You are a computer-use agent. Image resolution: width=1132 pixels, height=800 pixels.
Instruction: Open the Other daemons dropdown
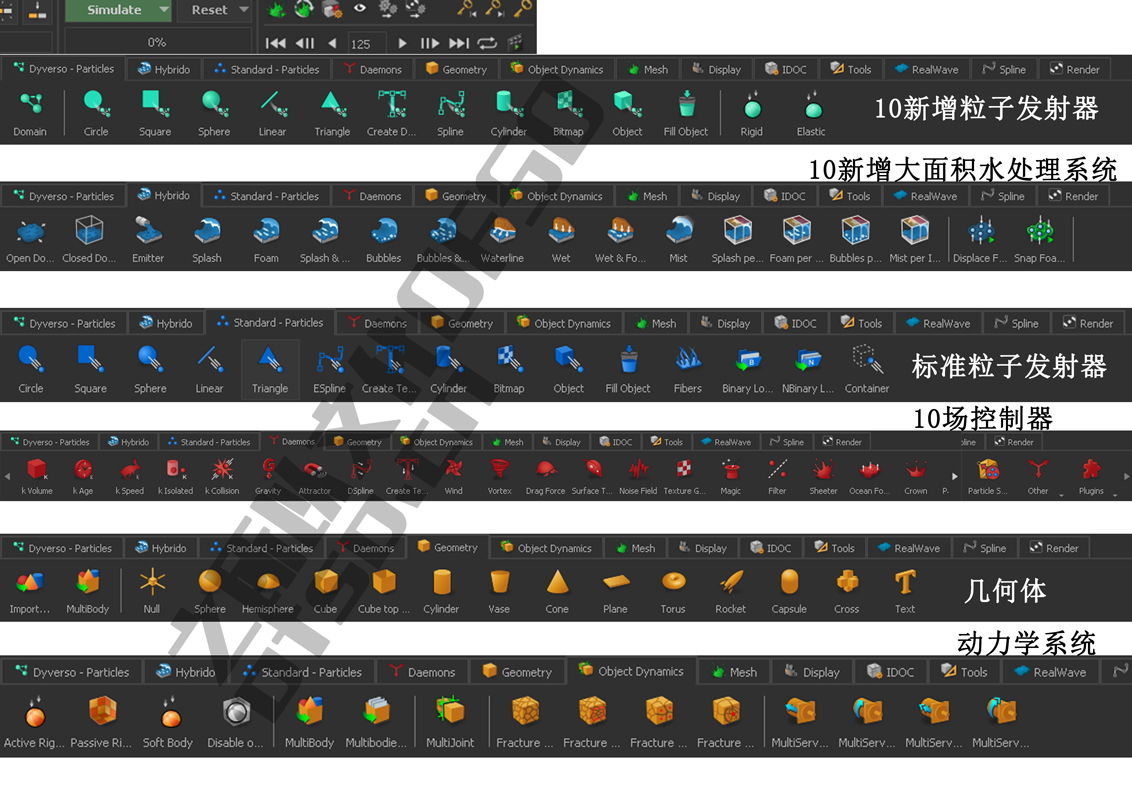(1039, 472)
